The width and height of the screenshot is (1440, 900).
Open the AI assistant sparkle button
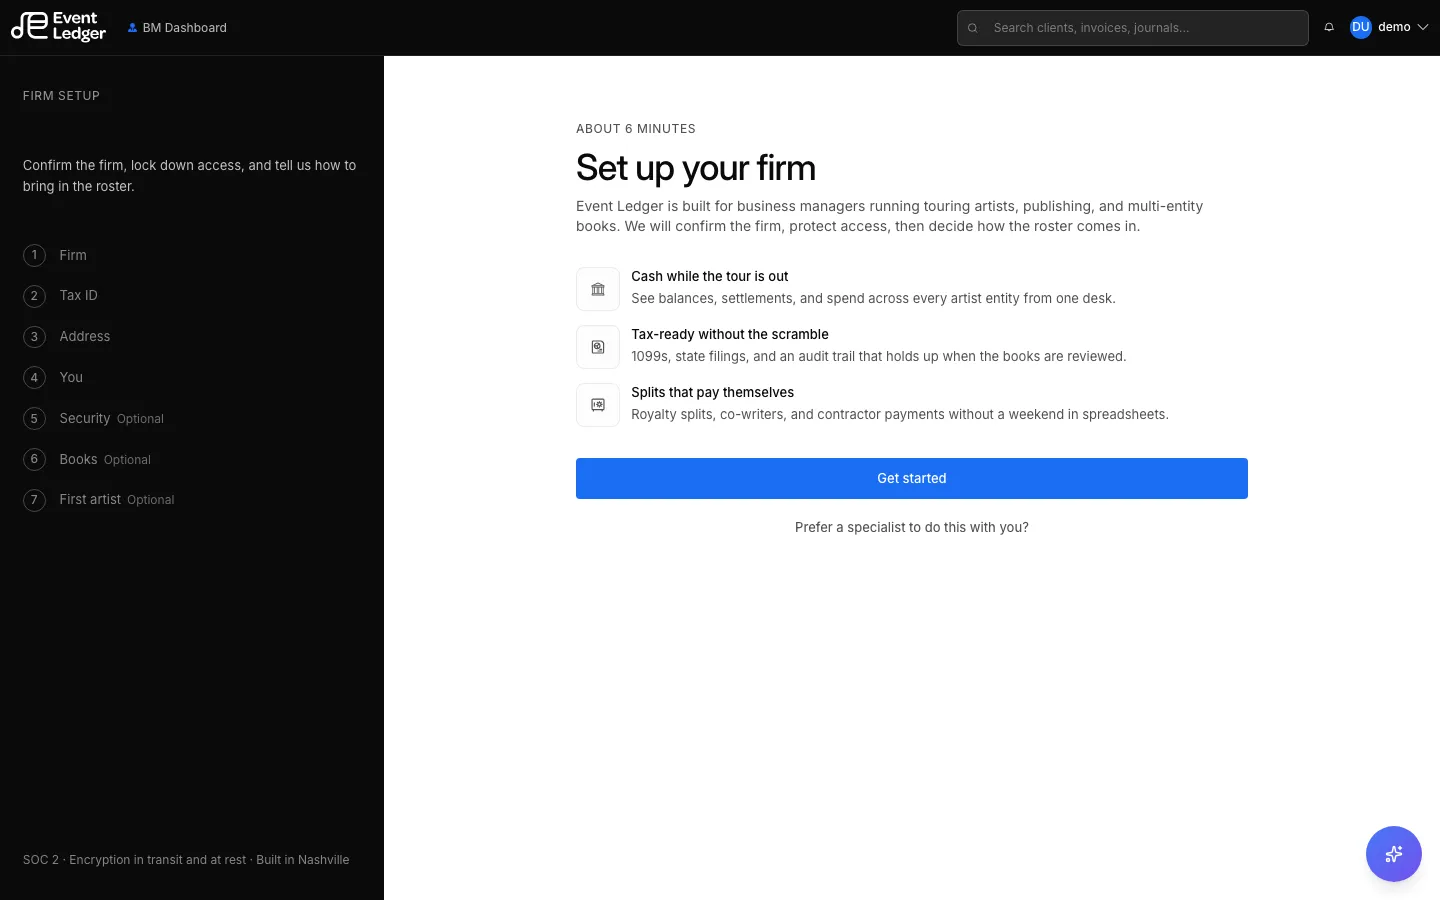click(x=1394, y=854)
